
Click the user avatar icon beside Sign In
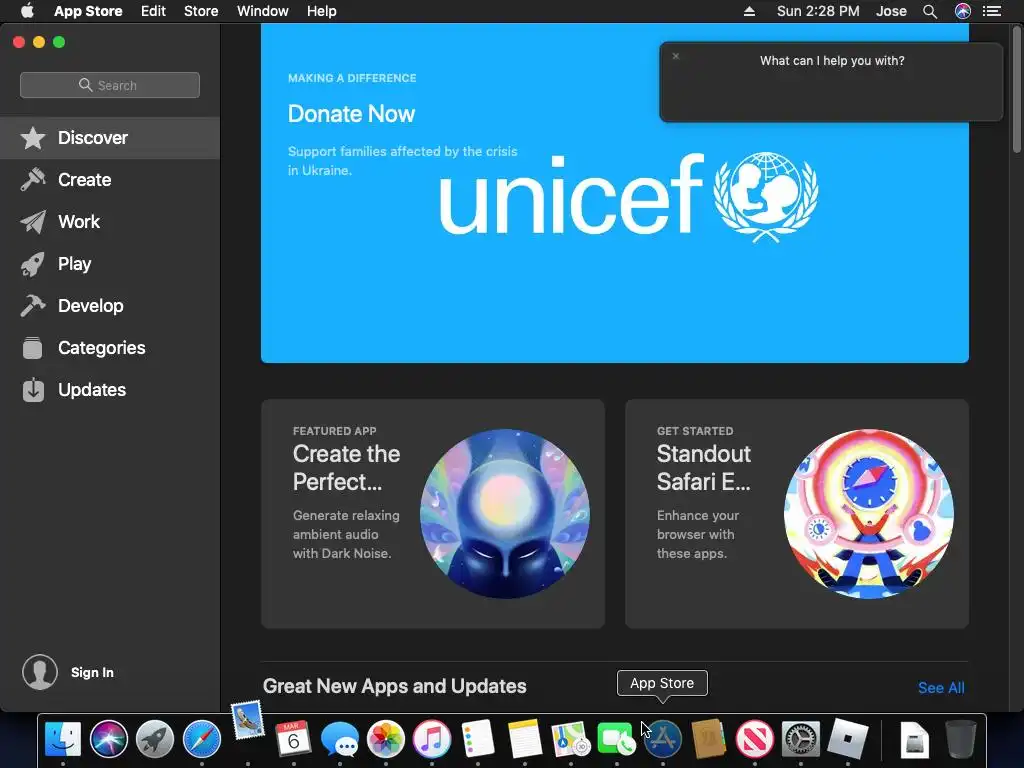[40, 672]
